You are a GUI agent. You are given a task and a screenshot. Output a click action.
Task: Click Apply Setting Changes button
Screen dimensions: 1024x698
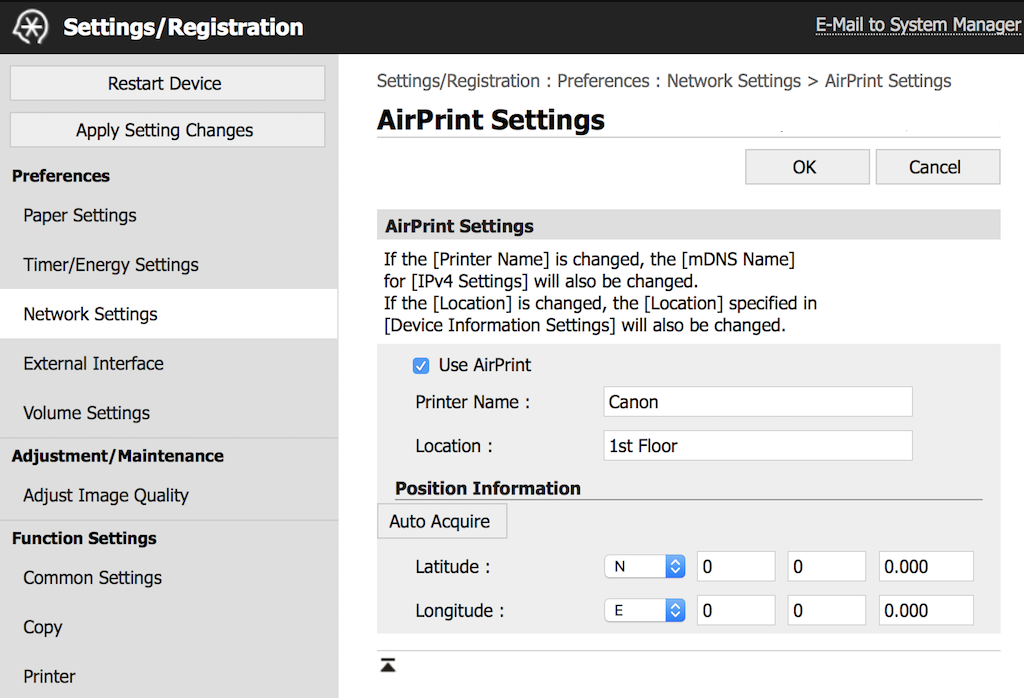(167, 130)
